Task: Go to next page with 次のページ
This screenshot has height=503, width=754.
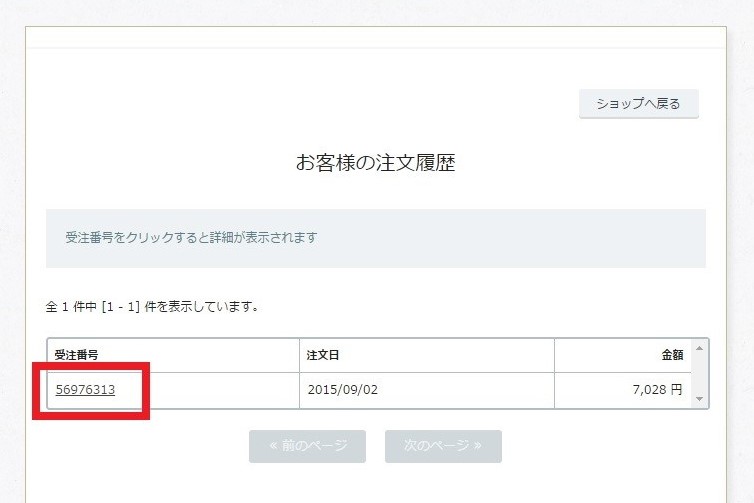Action: pyautogui.click(x=443, y=446)
